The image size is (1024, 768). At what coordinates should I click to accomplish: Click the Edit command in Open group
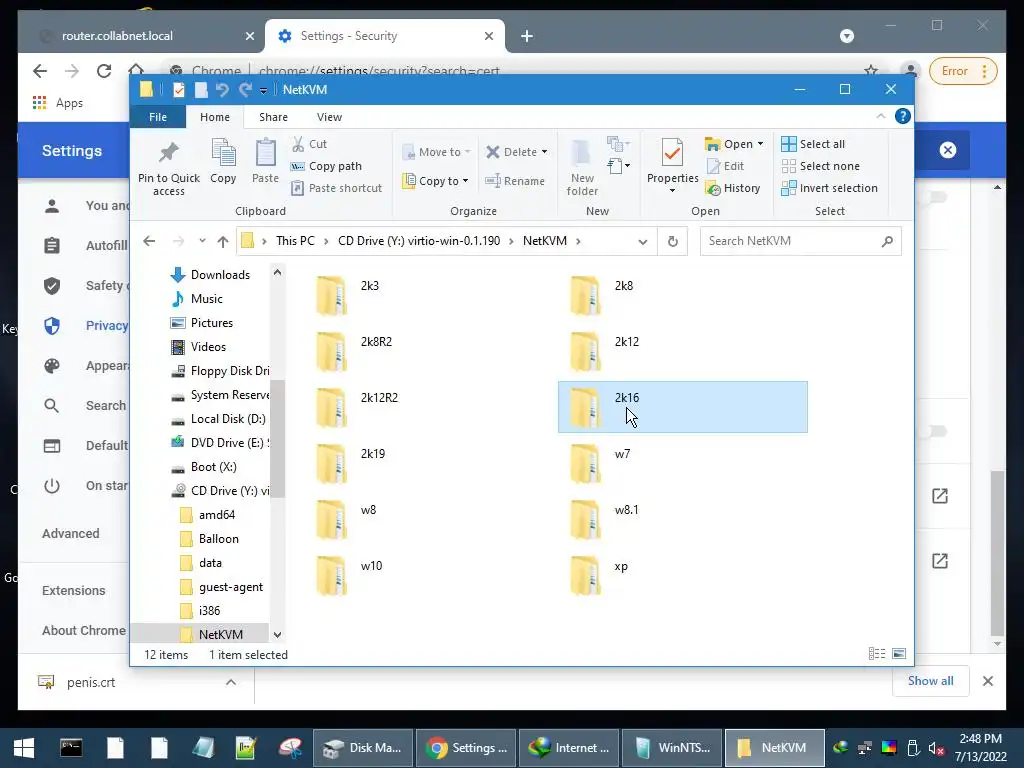725,166
